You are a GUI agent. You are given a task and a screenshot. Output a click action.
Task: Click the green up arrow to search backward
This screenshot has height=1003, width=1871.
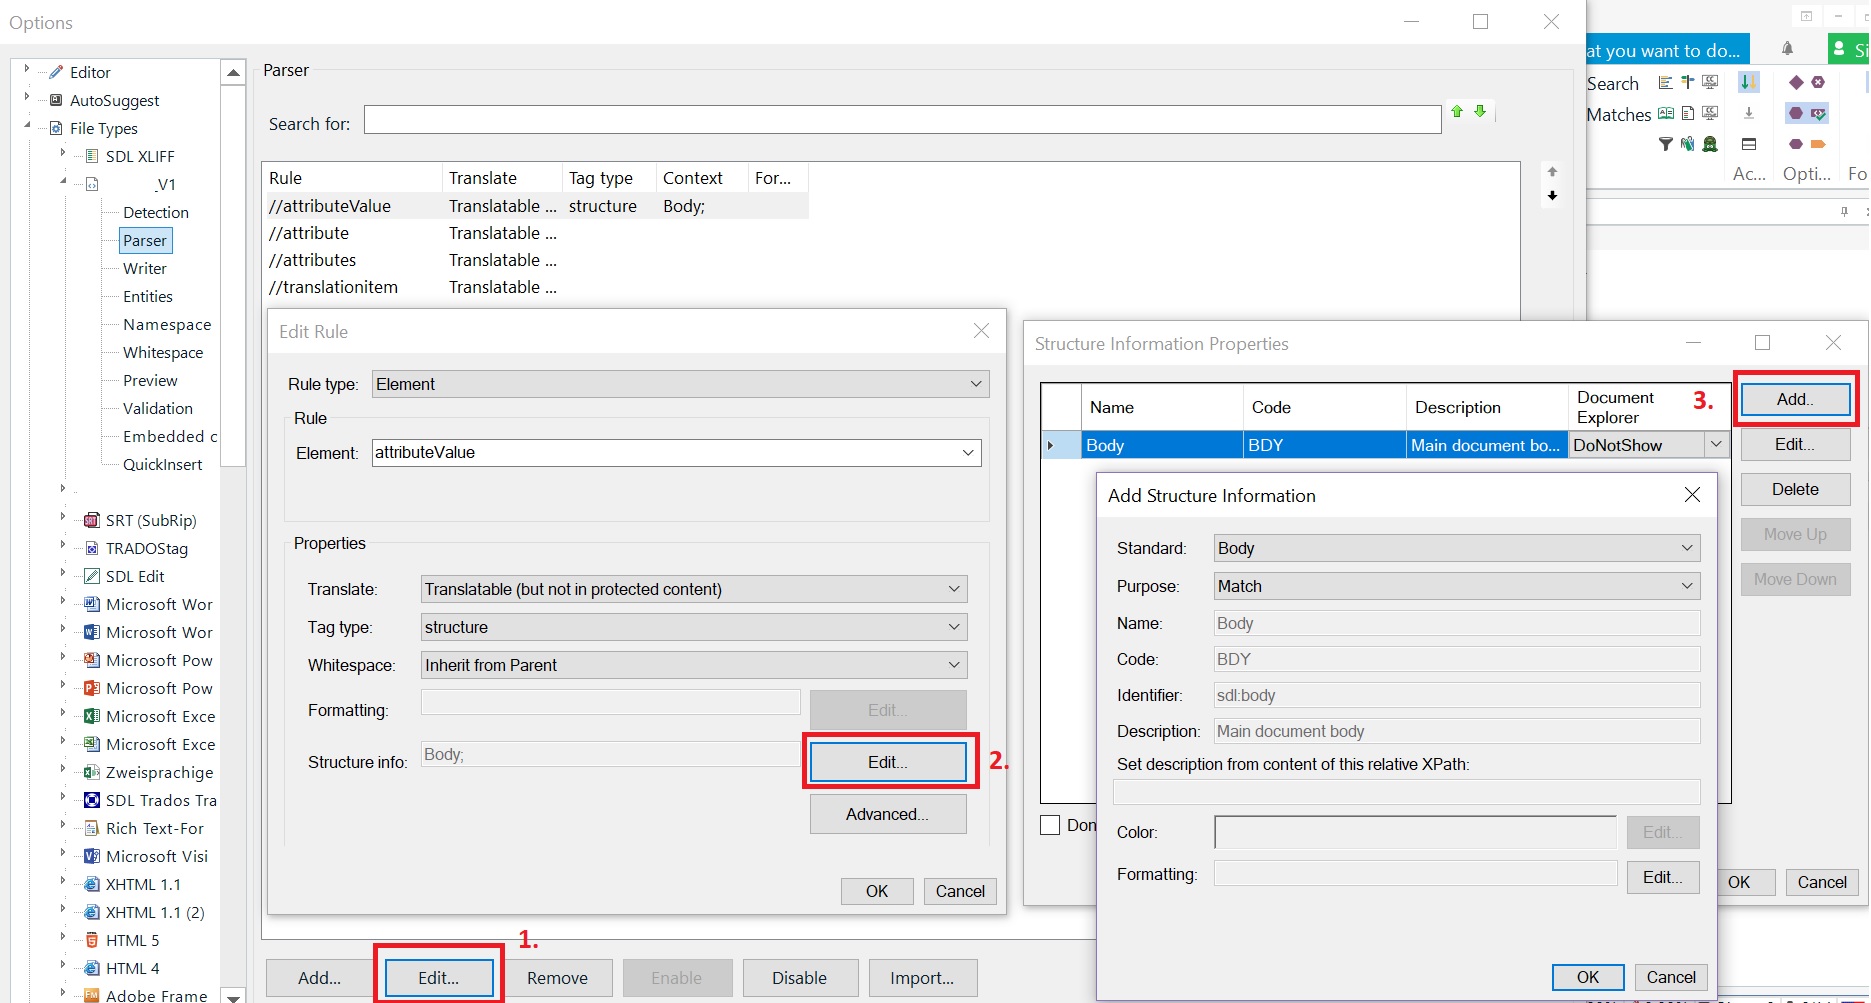(x=1457, y=111)
